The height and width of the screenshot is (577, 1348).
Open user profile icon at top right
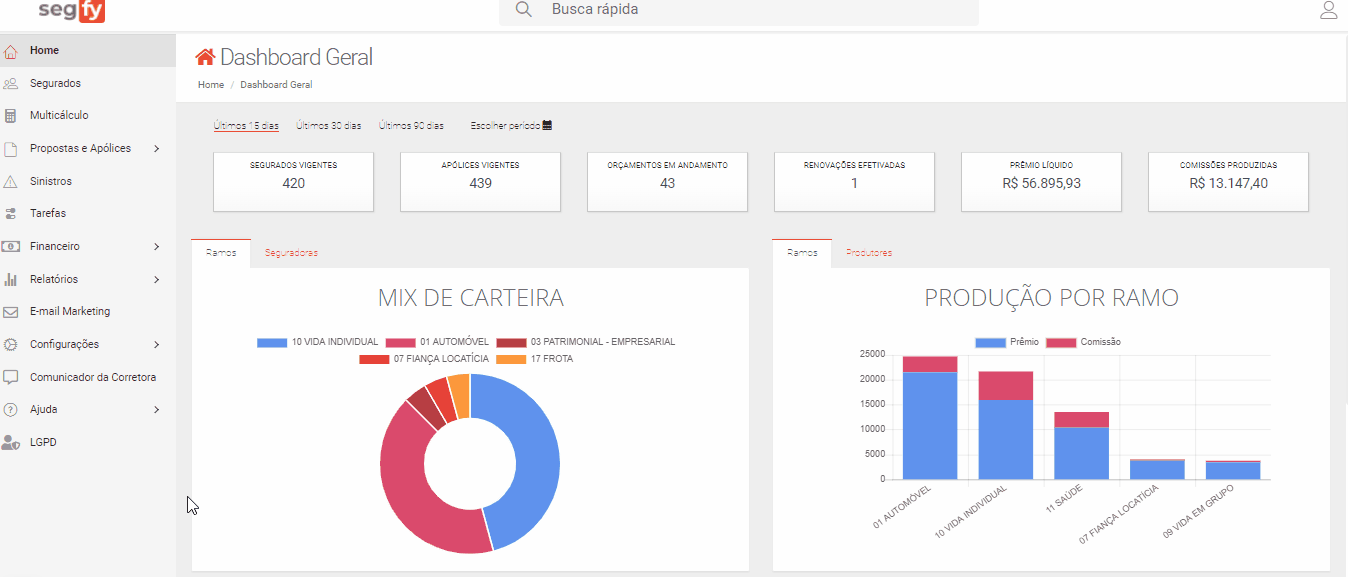pyautogui.click(x=1328, y=11)
